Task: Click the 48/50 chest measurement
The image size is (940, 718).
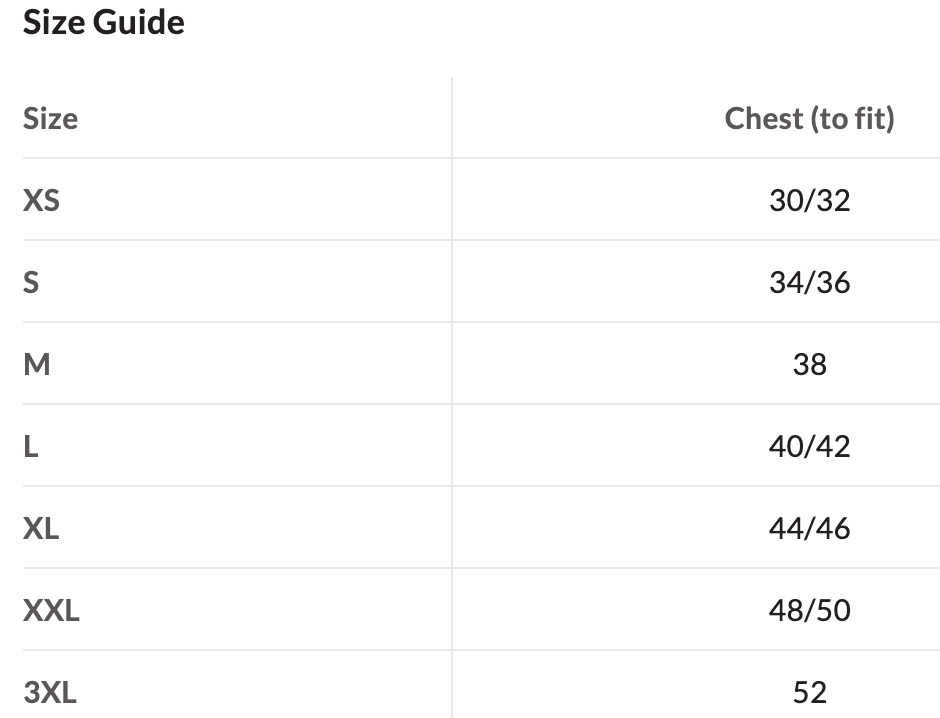Action: point(809,611)
